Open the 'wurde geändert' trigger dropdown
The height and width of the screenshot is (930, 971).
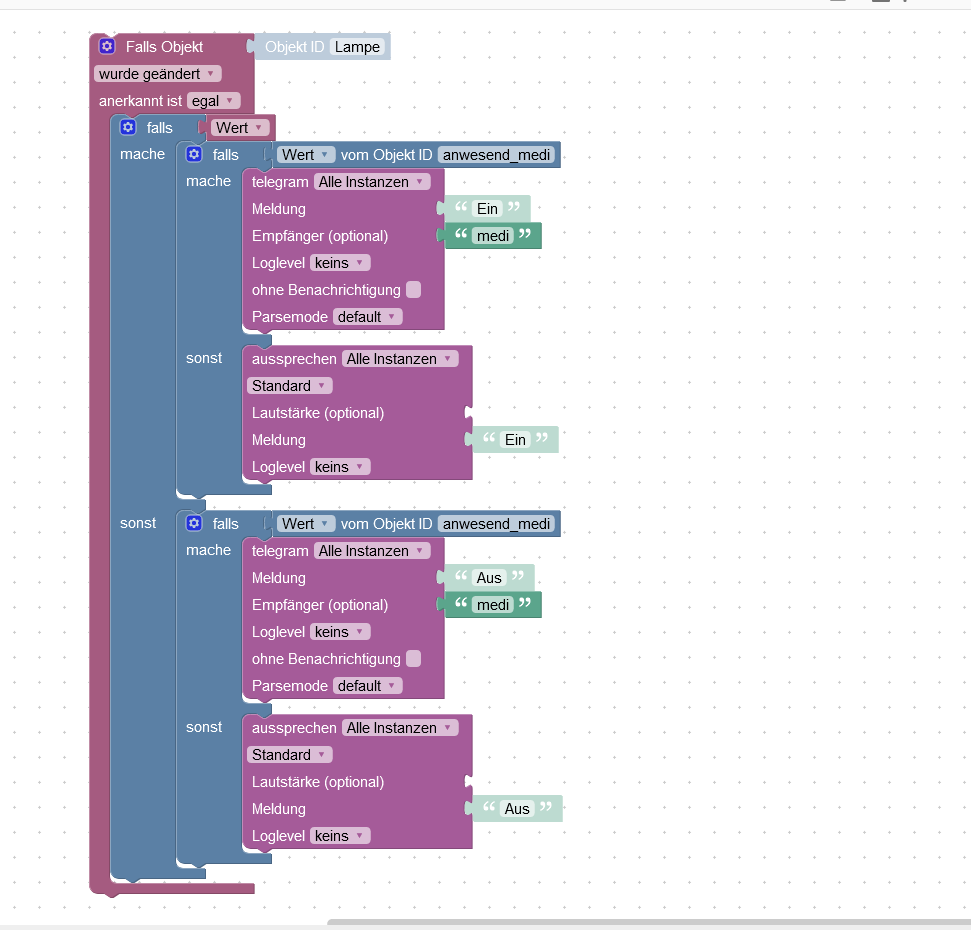(157, 74)
